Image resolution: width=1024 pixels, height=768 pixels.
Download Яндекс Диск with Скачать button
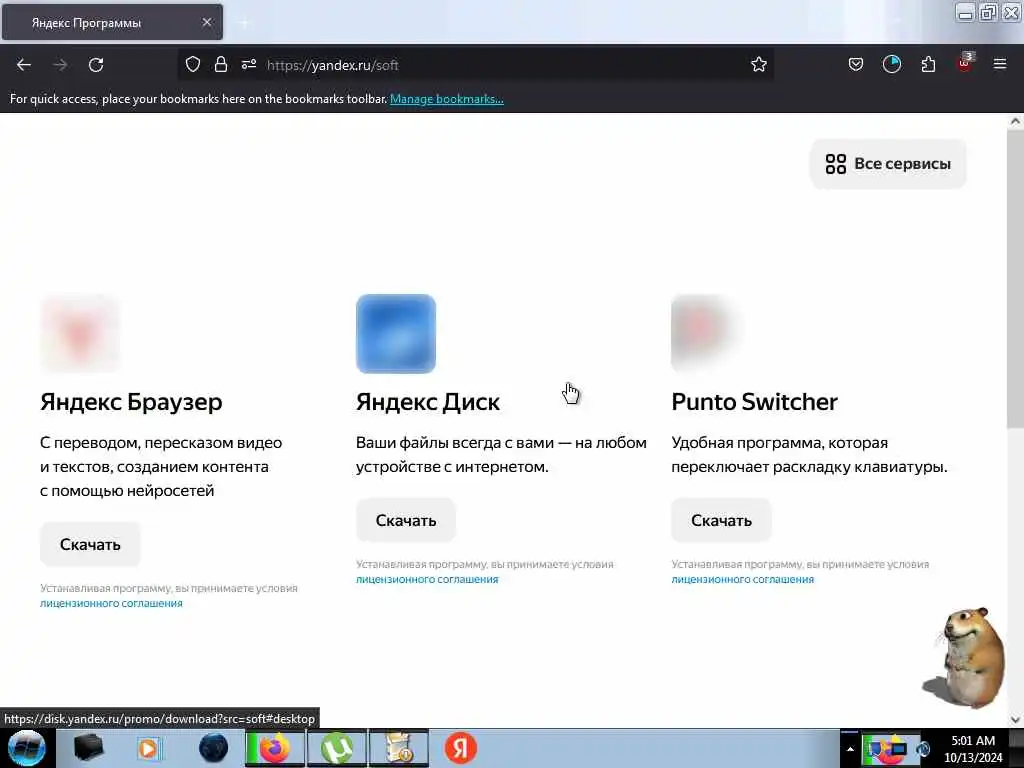click(406, 520)
